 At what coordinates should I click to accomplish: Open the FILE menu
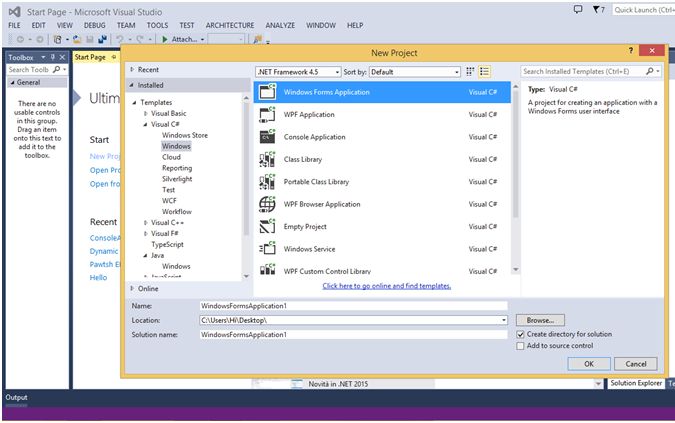14,25
